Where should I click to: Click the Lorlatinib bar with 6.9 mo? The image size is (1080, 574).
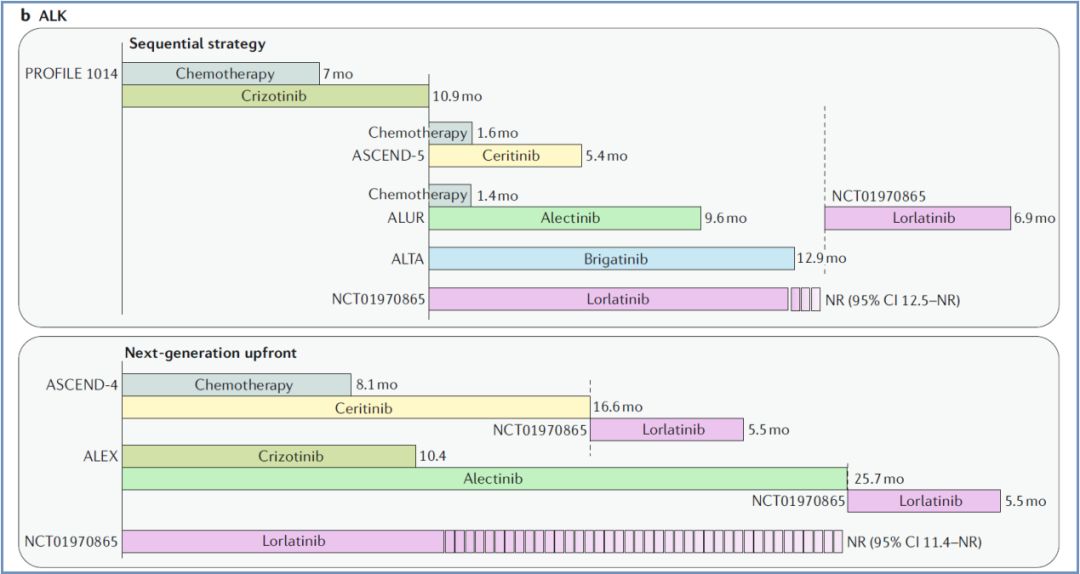coord(917,218)
